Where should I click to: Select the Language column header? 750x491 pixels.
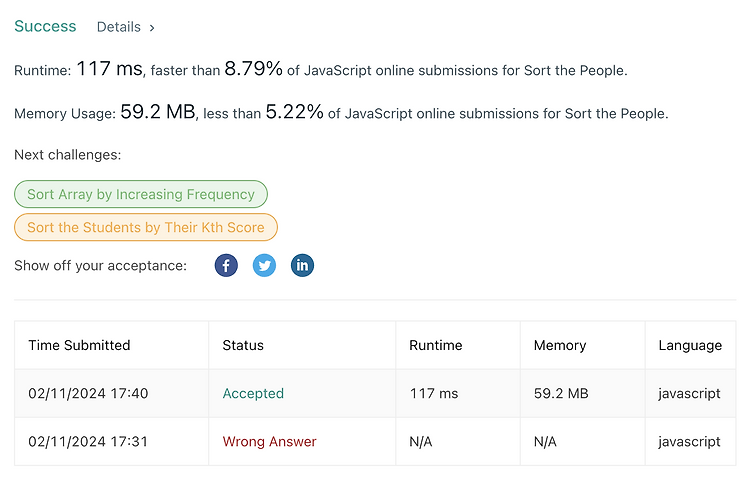pos(690,345)
